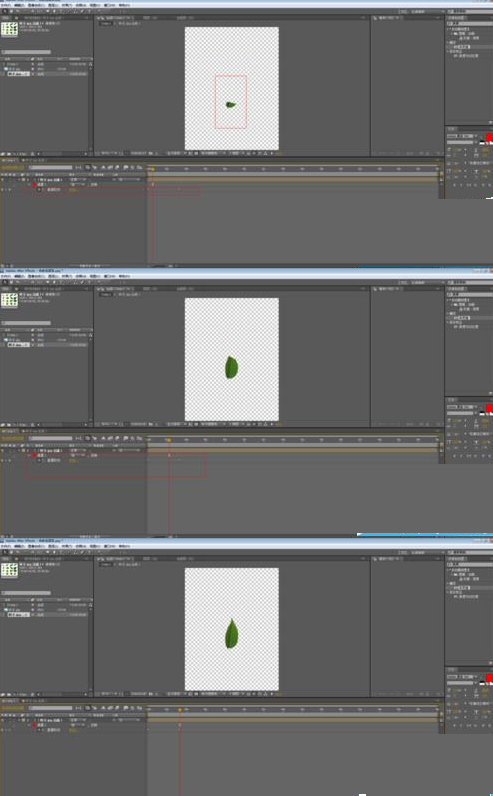Click the Selection tool in the pointed-leaf window toolbar
The height and width of the screenshot is (796, 493).
[x=4, y=552]
